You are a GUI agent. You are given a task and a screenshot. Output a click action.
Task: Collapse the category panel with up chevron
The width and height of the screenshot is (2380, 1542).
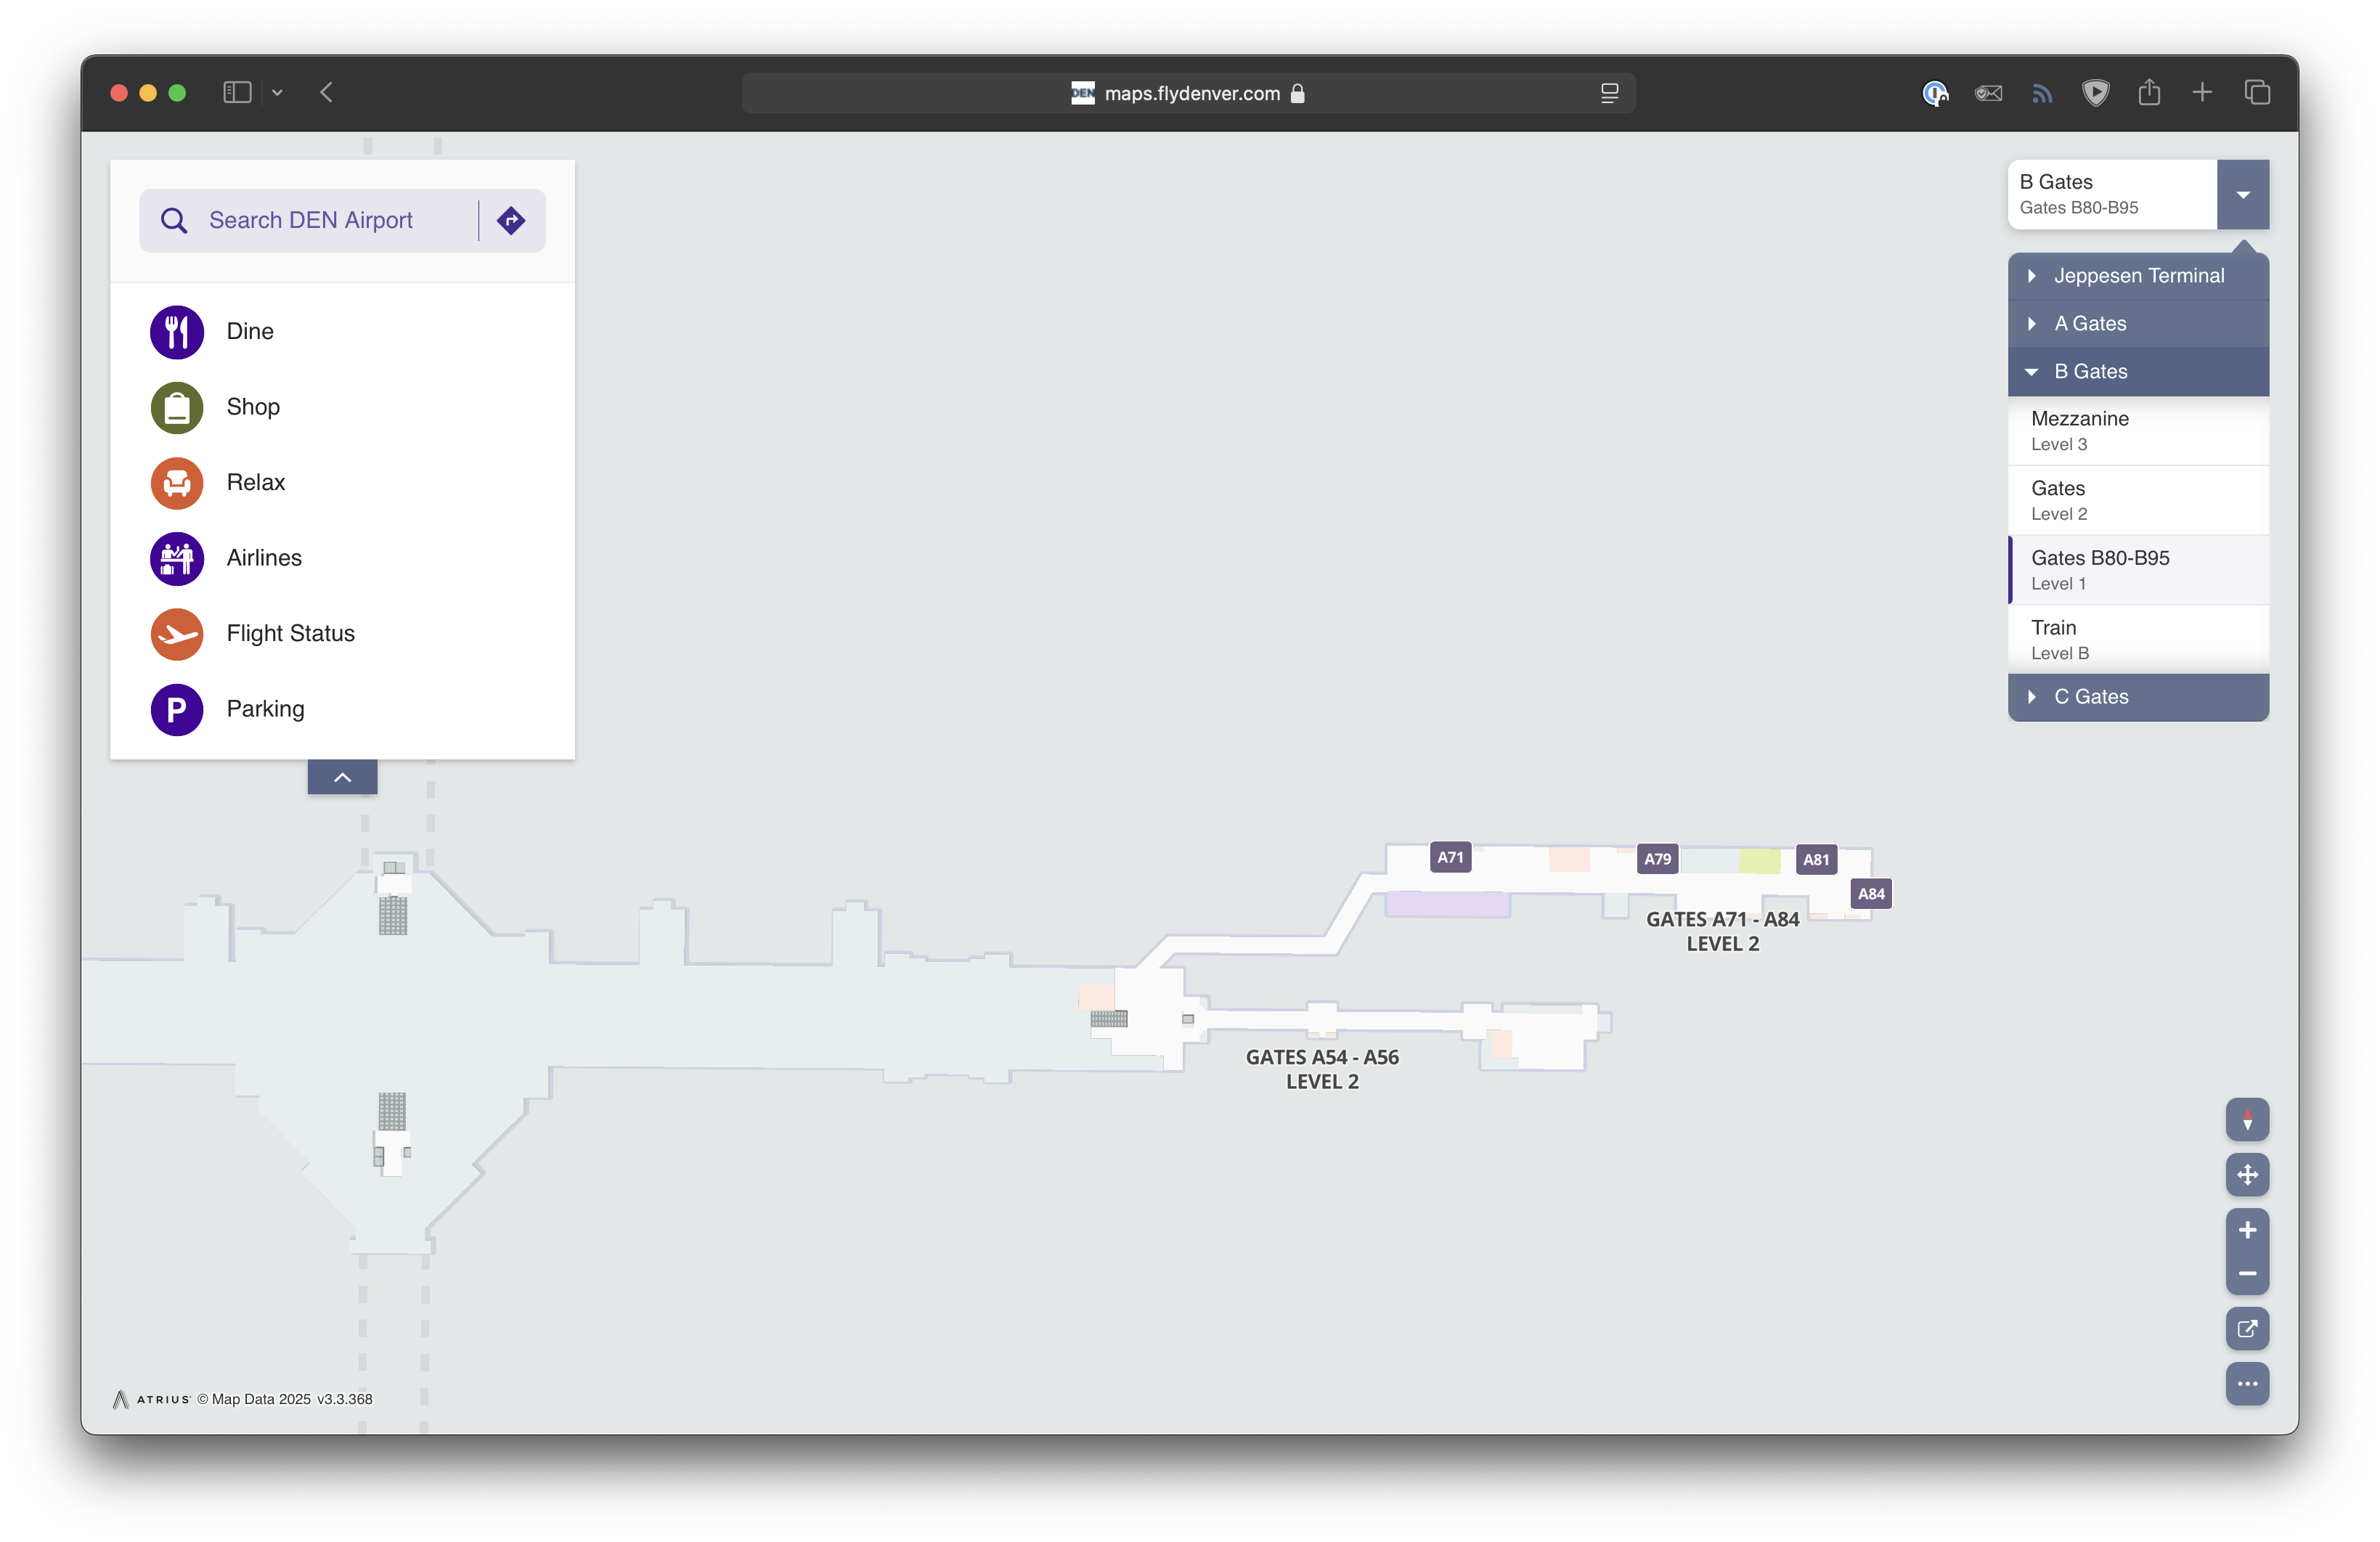[342, 777]
